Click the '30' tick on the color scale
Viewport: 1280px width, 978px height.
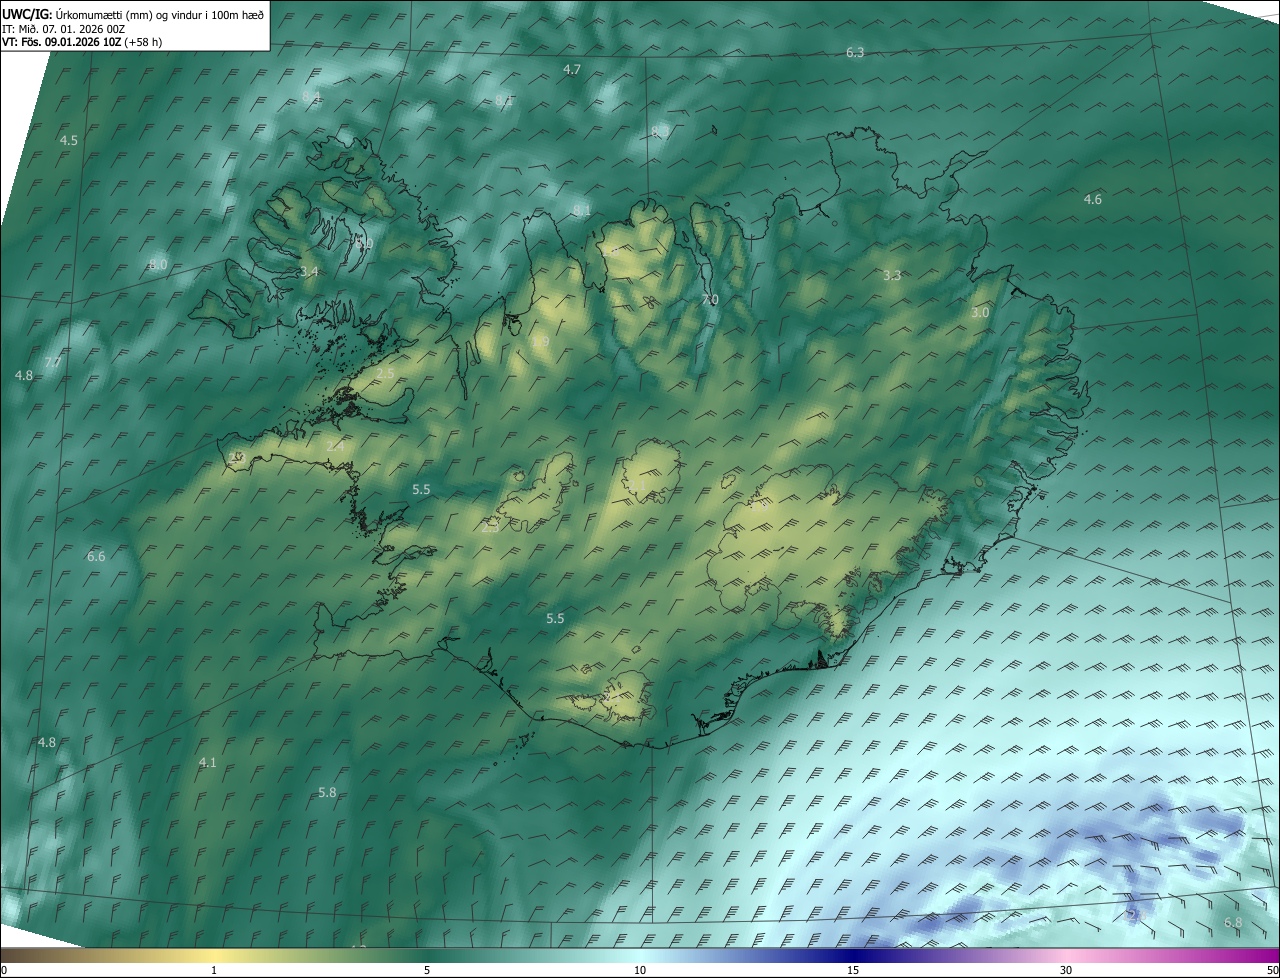coord(1066,970)
